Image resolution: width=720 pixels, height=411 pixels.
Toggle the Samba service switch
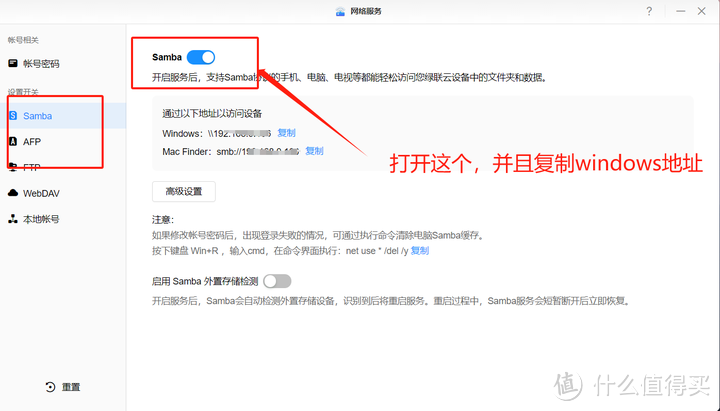201,57
